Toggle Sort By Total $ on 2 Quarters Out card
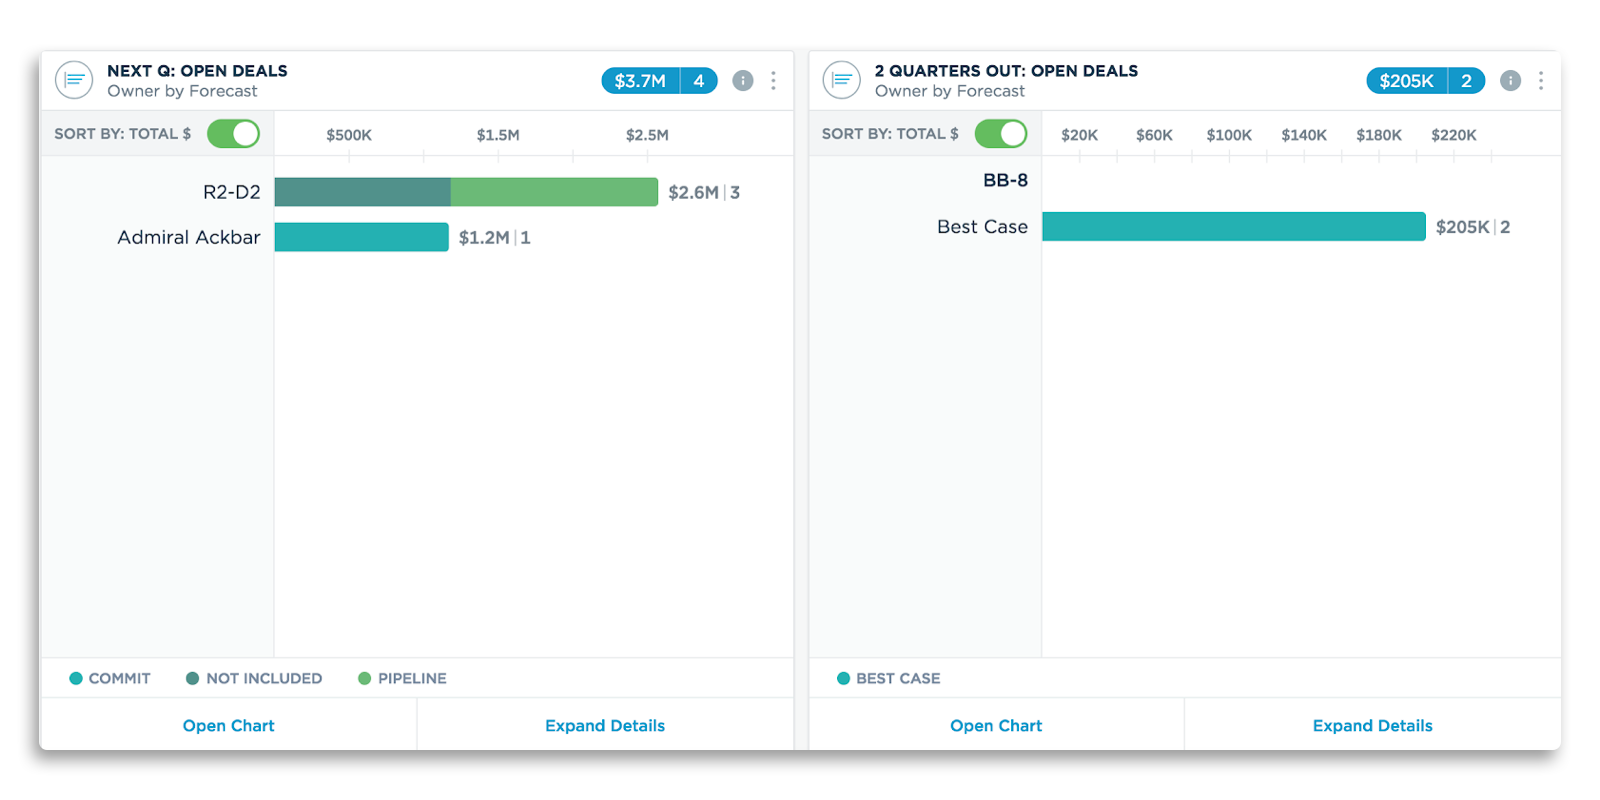The width and height of the screenshot is (1600, 800). [1001, 134]
